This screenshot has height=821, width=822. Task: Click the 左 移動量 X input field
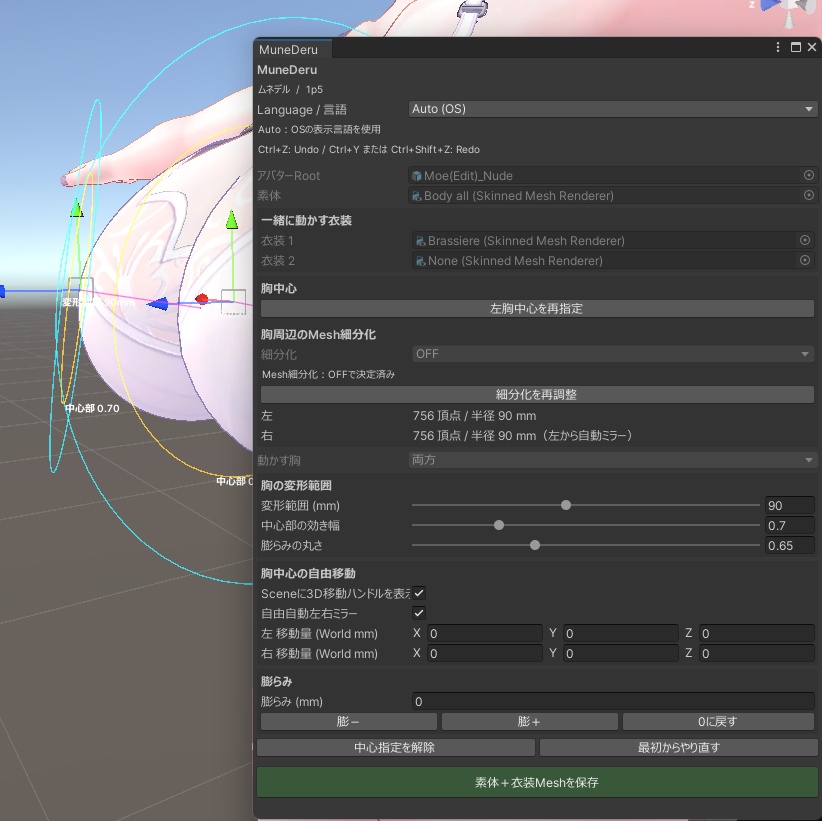click(x=484, y=633)
